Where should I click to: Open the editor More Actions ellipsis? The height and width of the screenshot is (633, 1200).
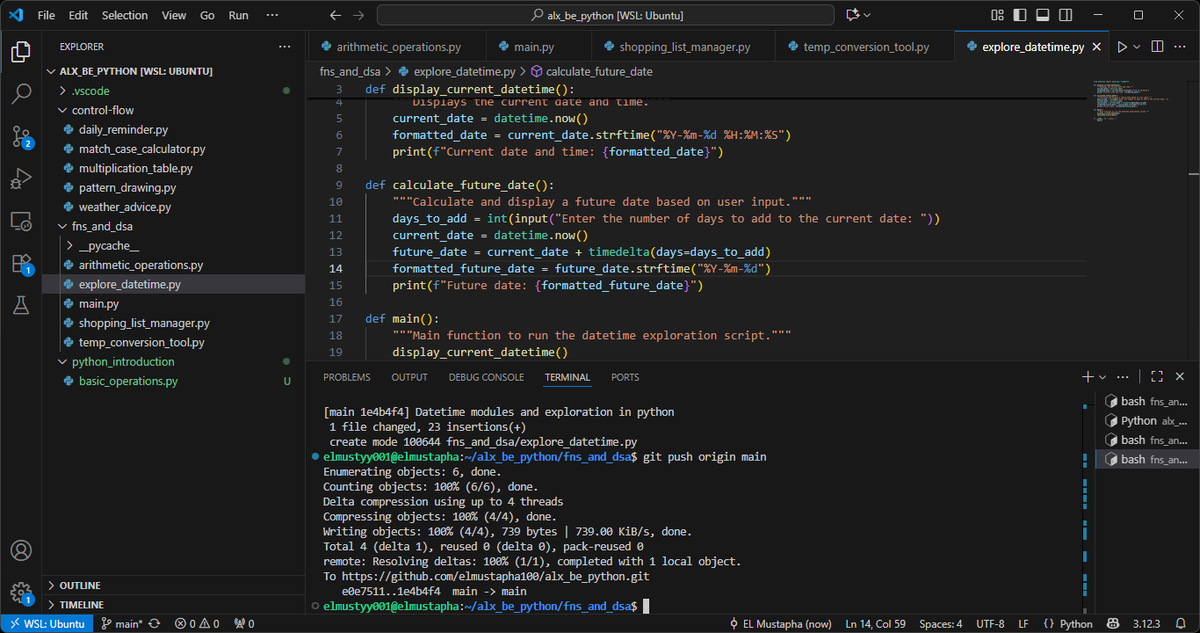(1181, 47)
